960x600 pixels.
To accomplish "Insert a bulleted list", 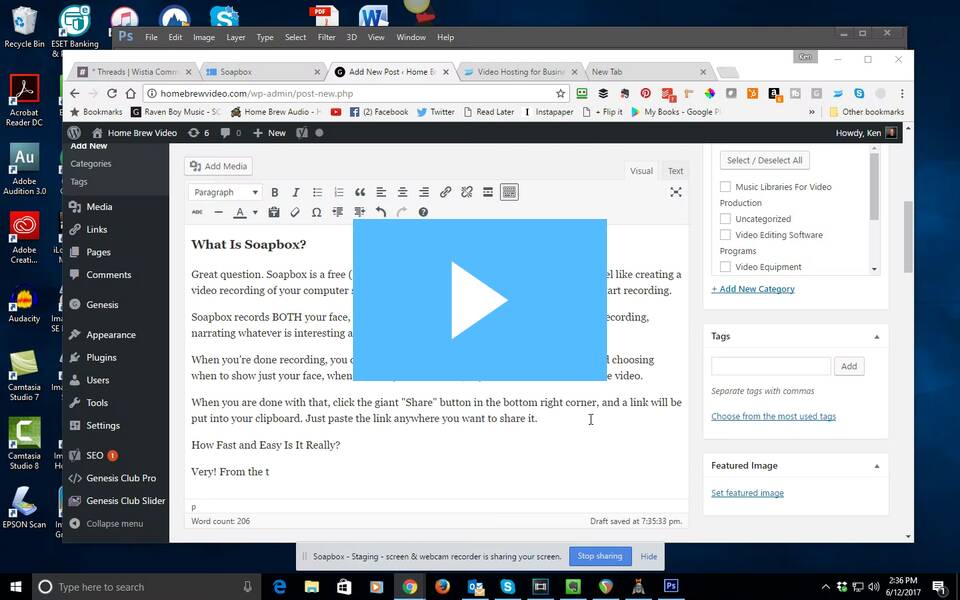I will [x=317, y=192].
